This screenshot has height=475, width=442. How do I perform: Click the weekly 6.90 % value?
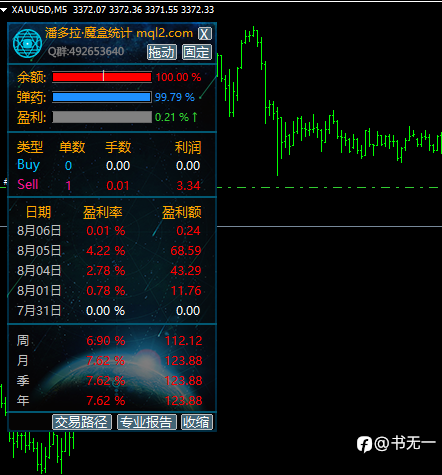click(106, 341)
